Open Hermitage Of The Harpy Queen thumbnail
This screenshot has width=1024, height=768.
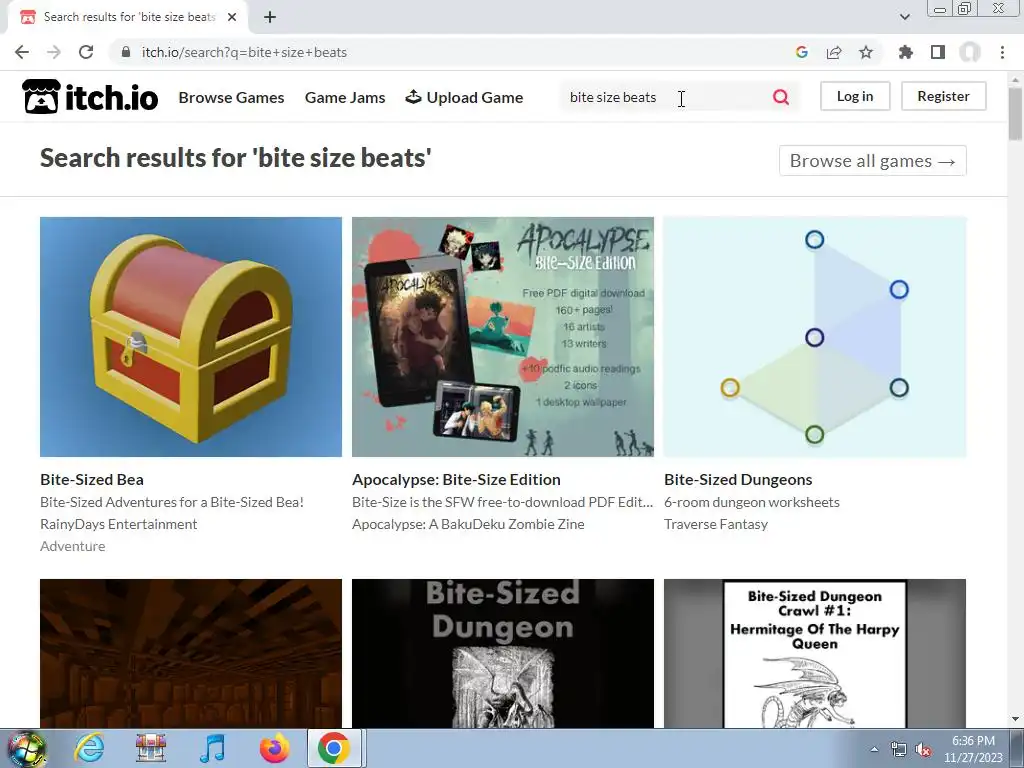click(x=815, y=653)
